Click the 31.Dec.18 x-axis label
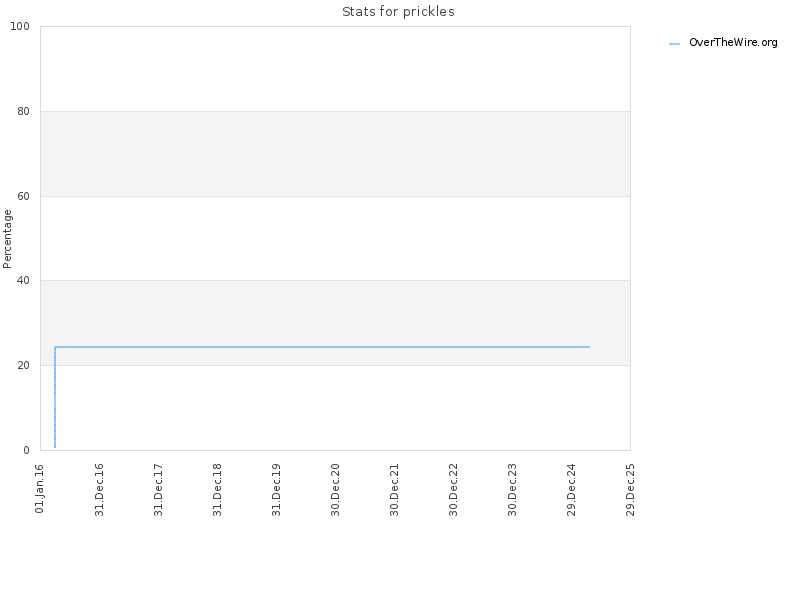Screen dimensions: 800x600 pyautogui.click(x=217, y=489)
